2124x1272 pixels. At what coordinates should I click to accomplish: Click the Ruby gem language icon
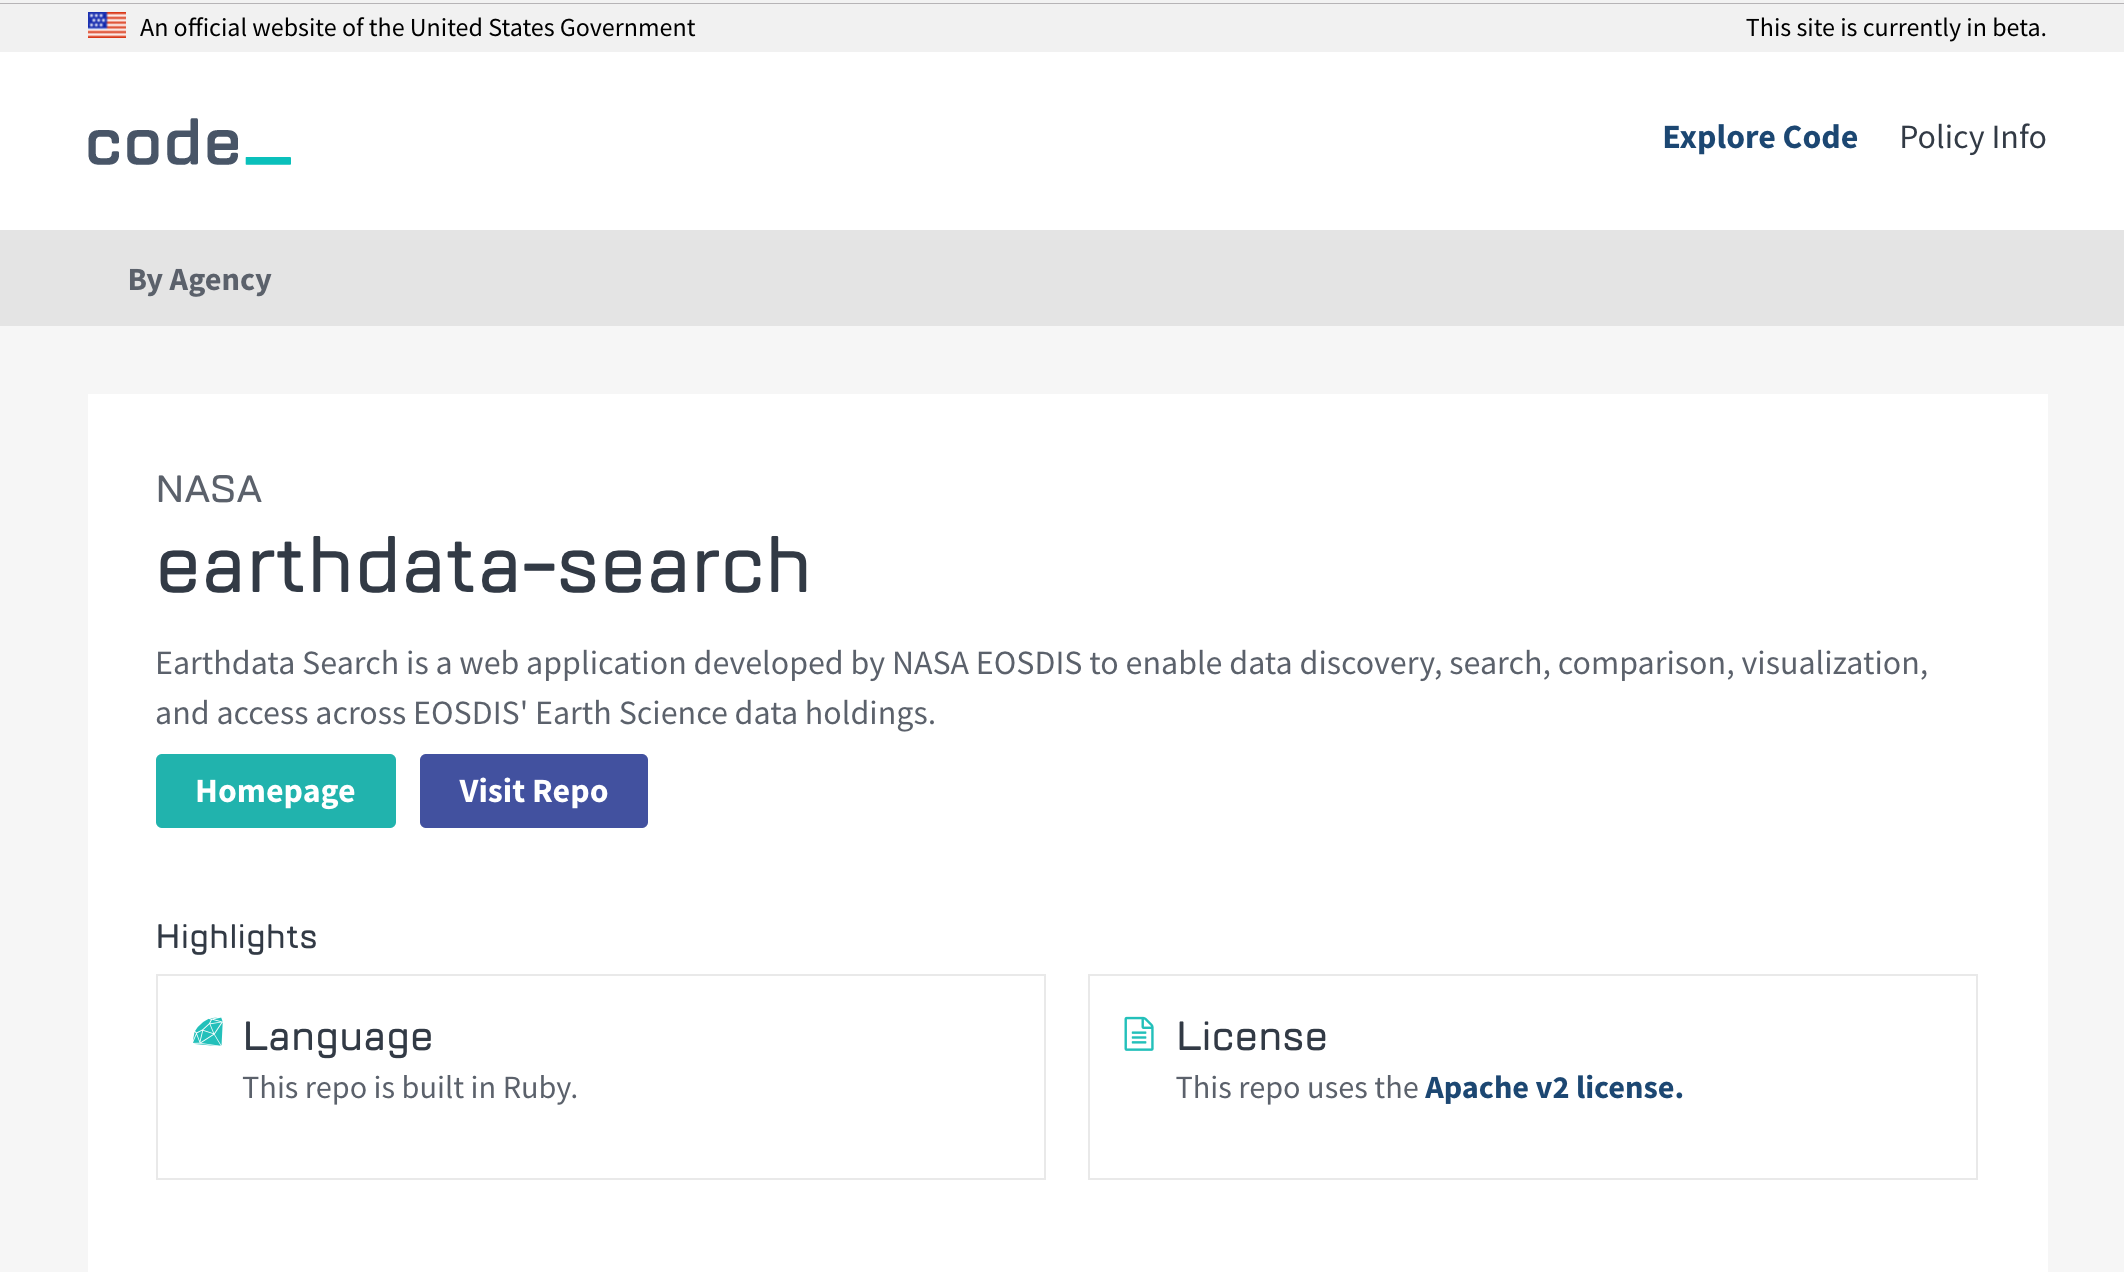[208, 1032]
